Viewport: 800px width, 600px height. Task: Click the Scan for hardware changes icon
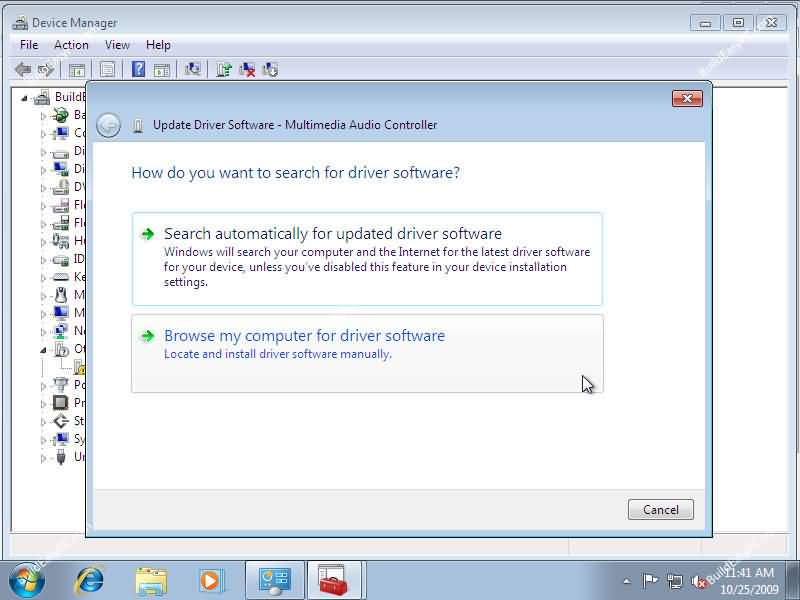(192, 69)
